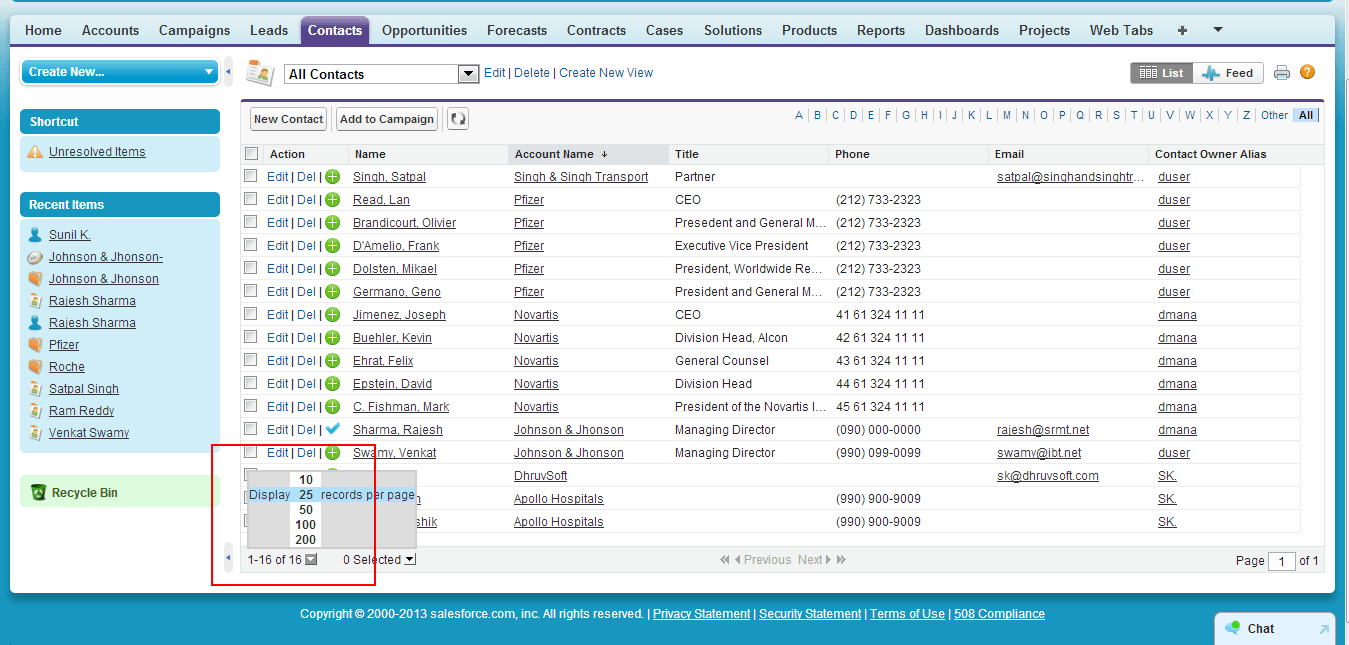Check the box for Jimenez, Joseph
The height and width of the screenshot is (645, 1349).
pos(252,314)
